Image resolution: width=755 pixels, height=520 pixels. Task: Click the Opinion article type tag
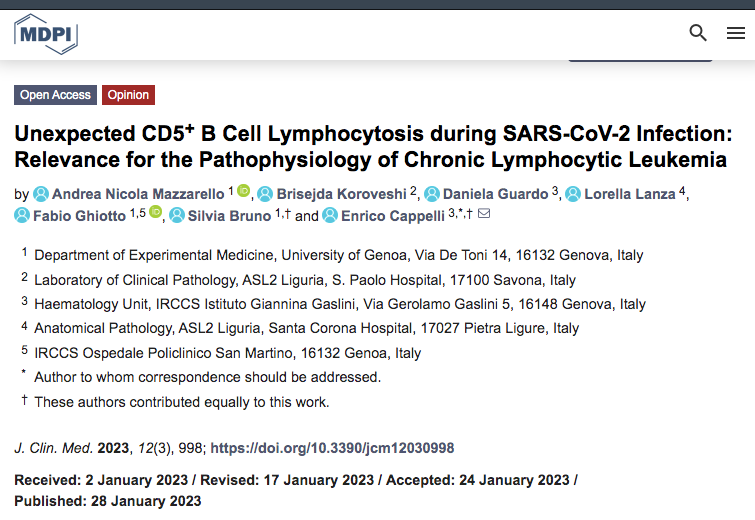(x=128, y=95)
